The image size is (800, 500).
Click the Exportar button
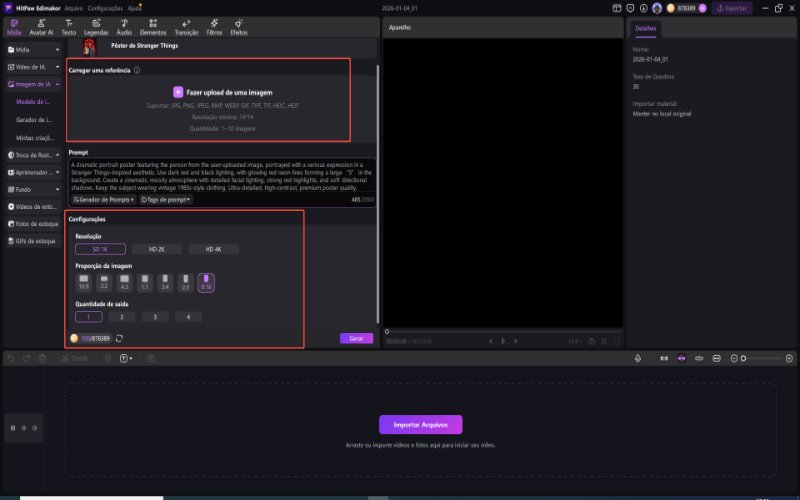point(732,8)
